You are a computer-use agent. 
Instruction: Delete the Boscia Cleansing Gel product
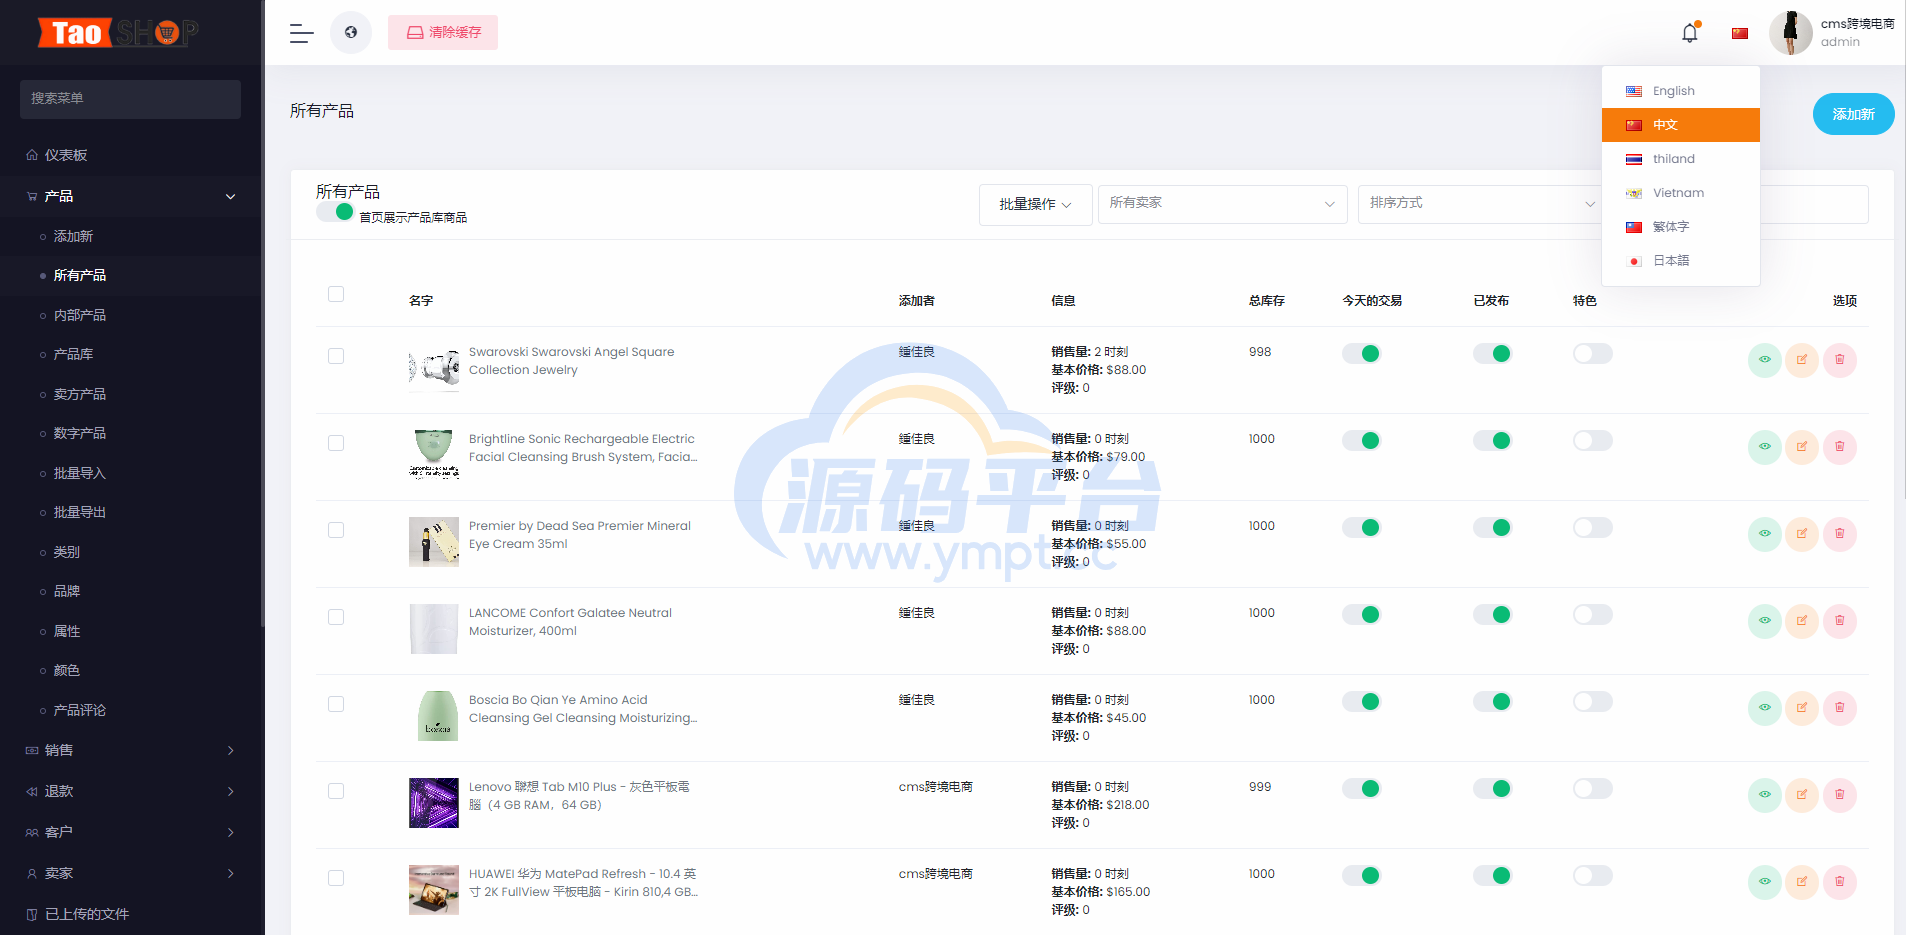[x=1840, y=708]
